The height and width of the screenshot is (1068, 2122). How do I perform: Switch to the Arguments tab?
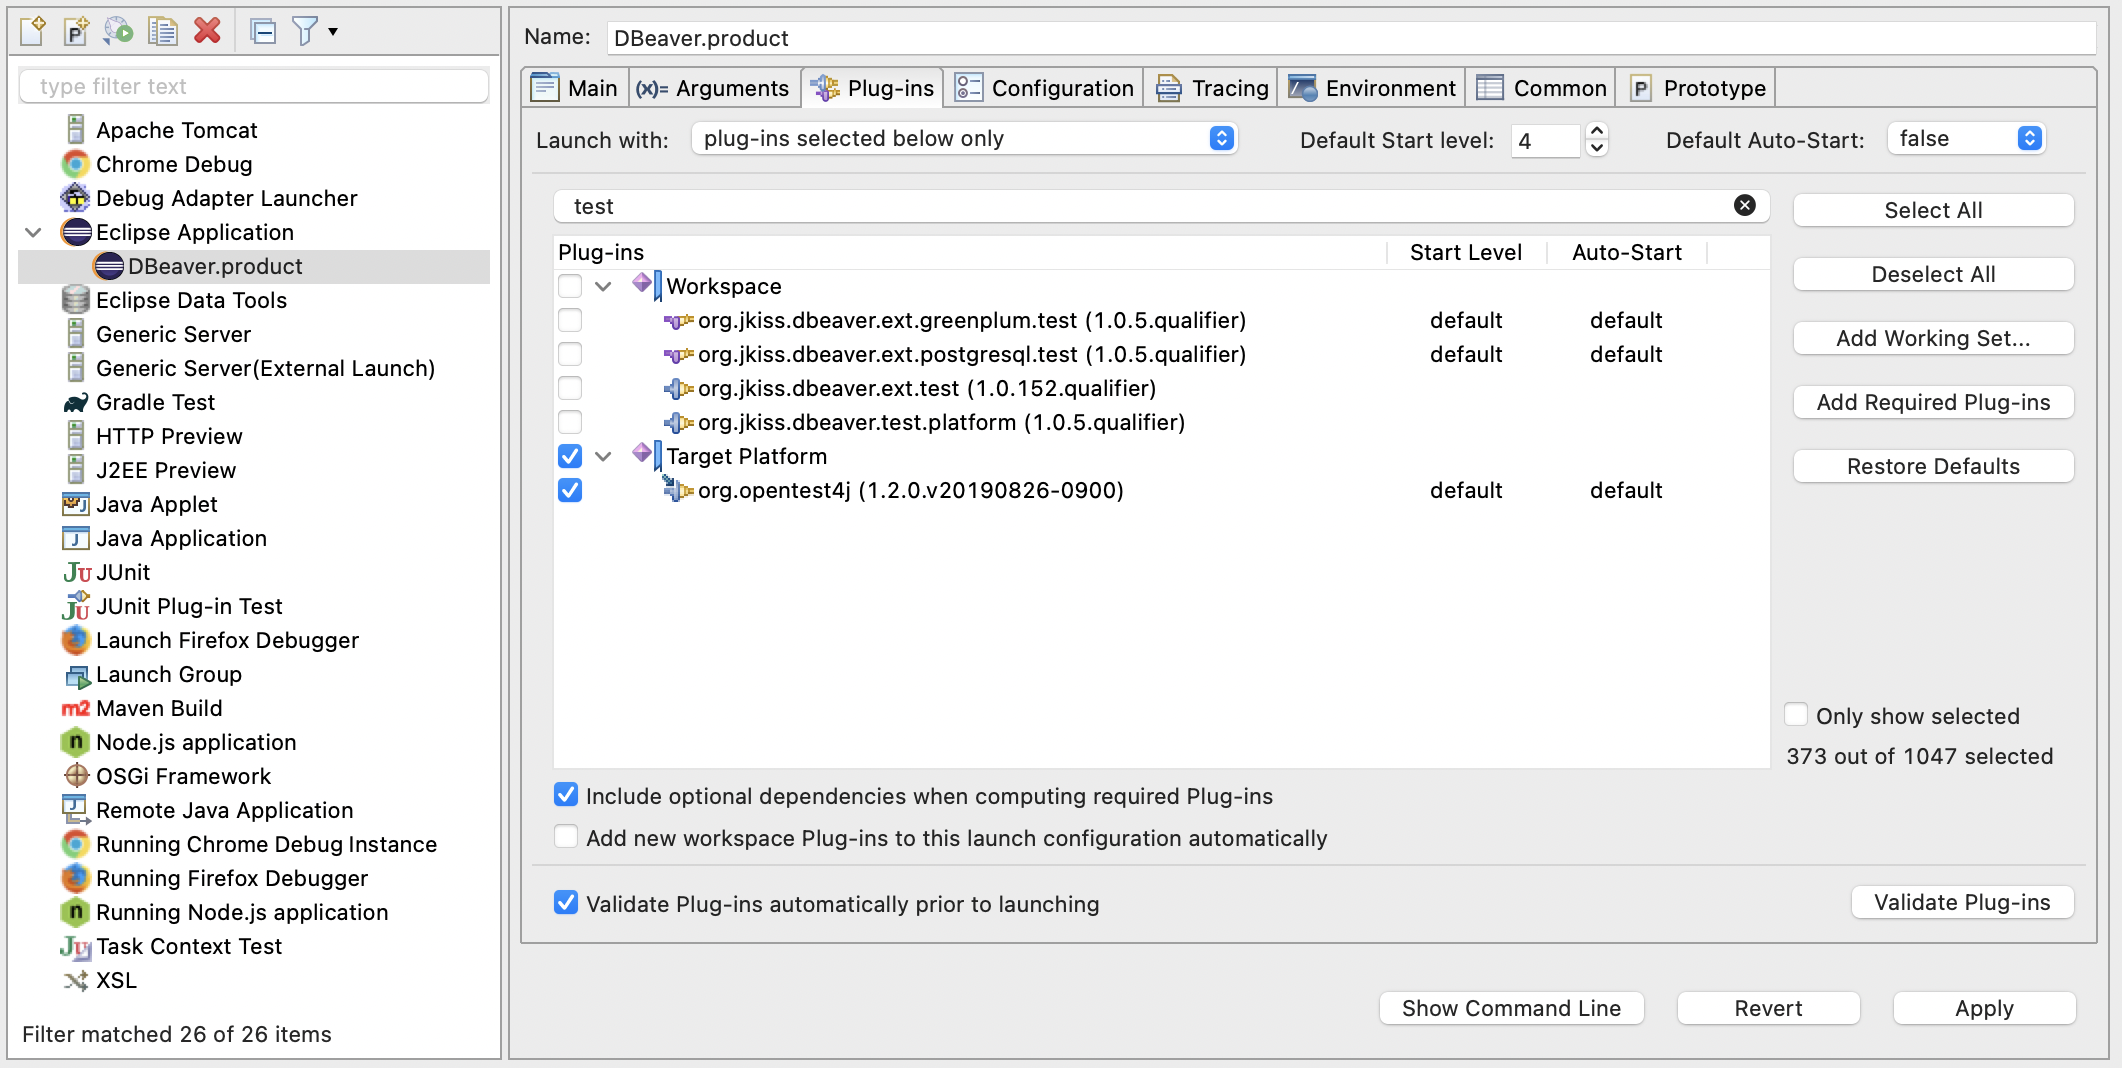point(713,88)
